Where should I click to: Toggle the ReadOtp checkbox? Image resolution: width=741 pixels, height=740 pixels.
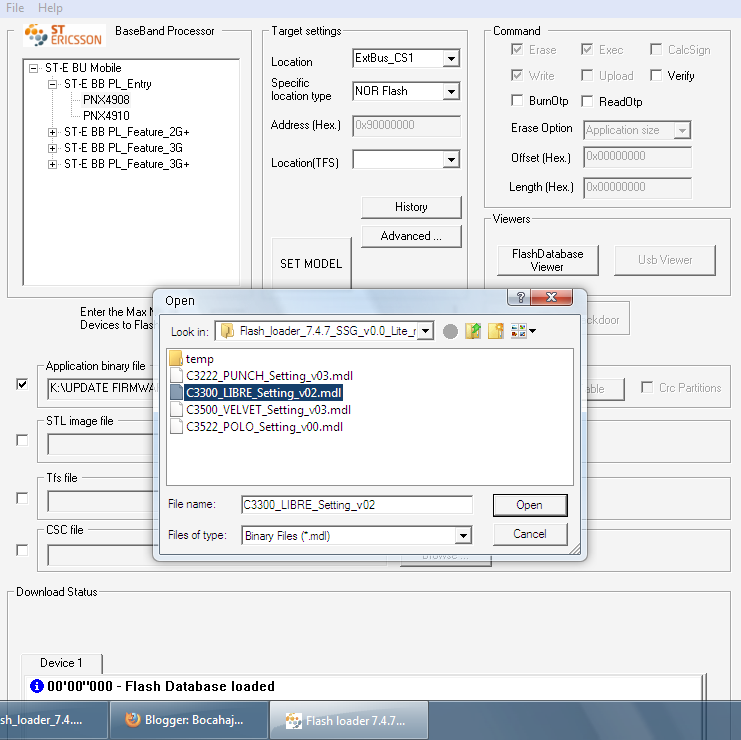[x=587, y=101]
